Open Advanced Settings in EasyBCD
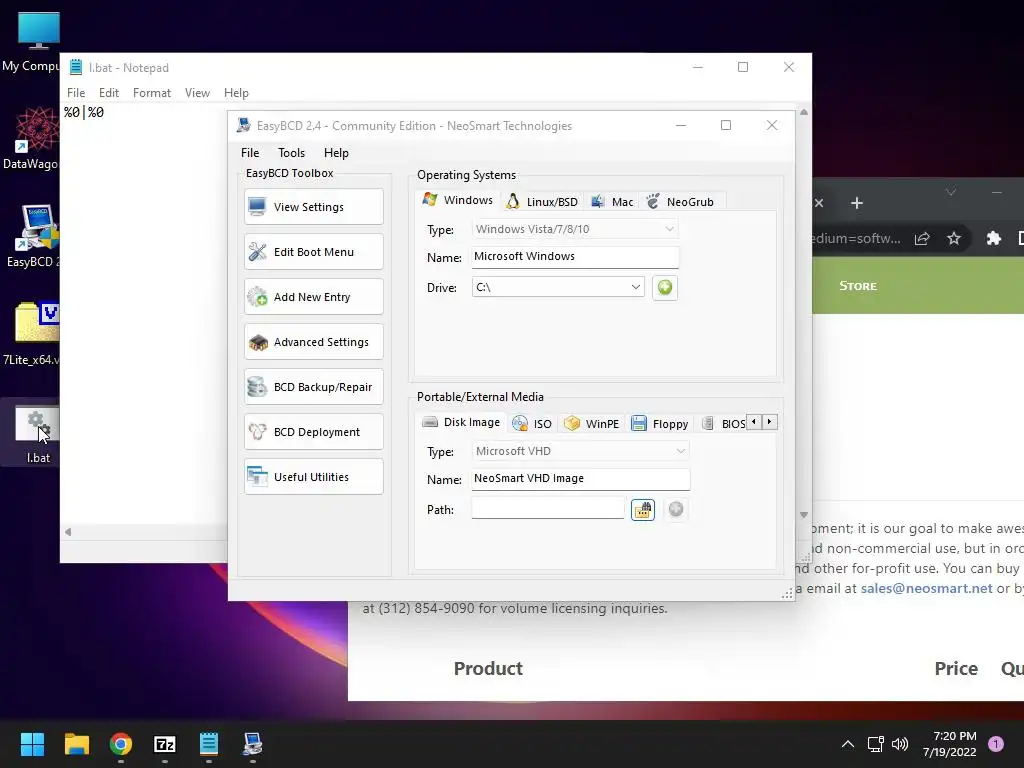 point(313,342)
